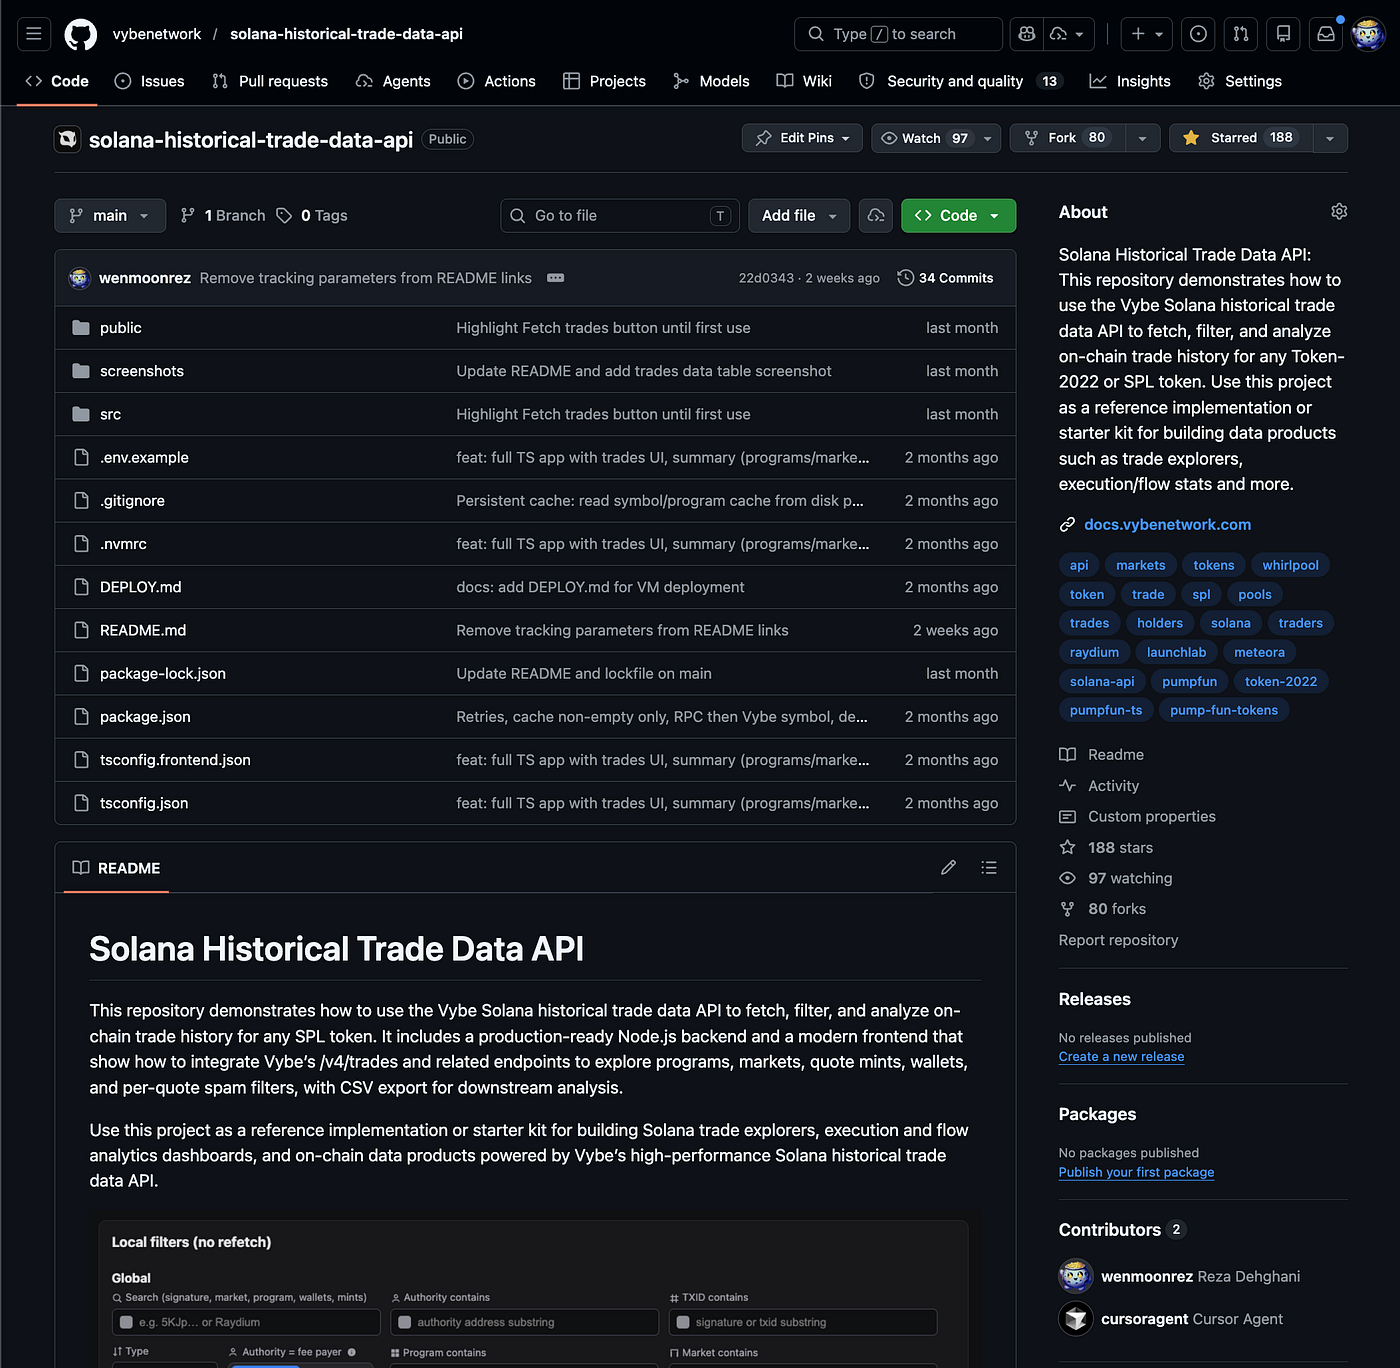Click the tag icon next to 0 Tags
Screen dimensions: 1400x1368
(284, 216)
